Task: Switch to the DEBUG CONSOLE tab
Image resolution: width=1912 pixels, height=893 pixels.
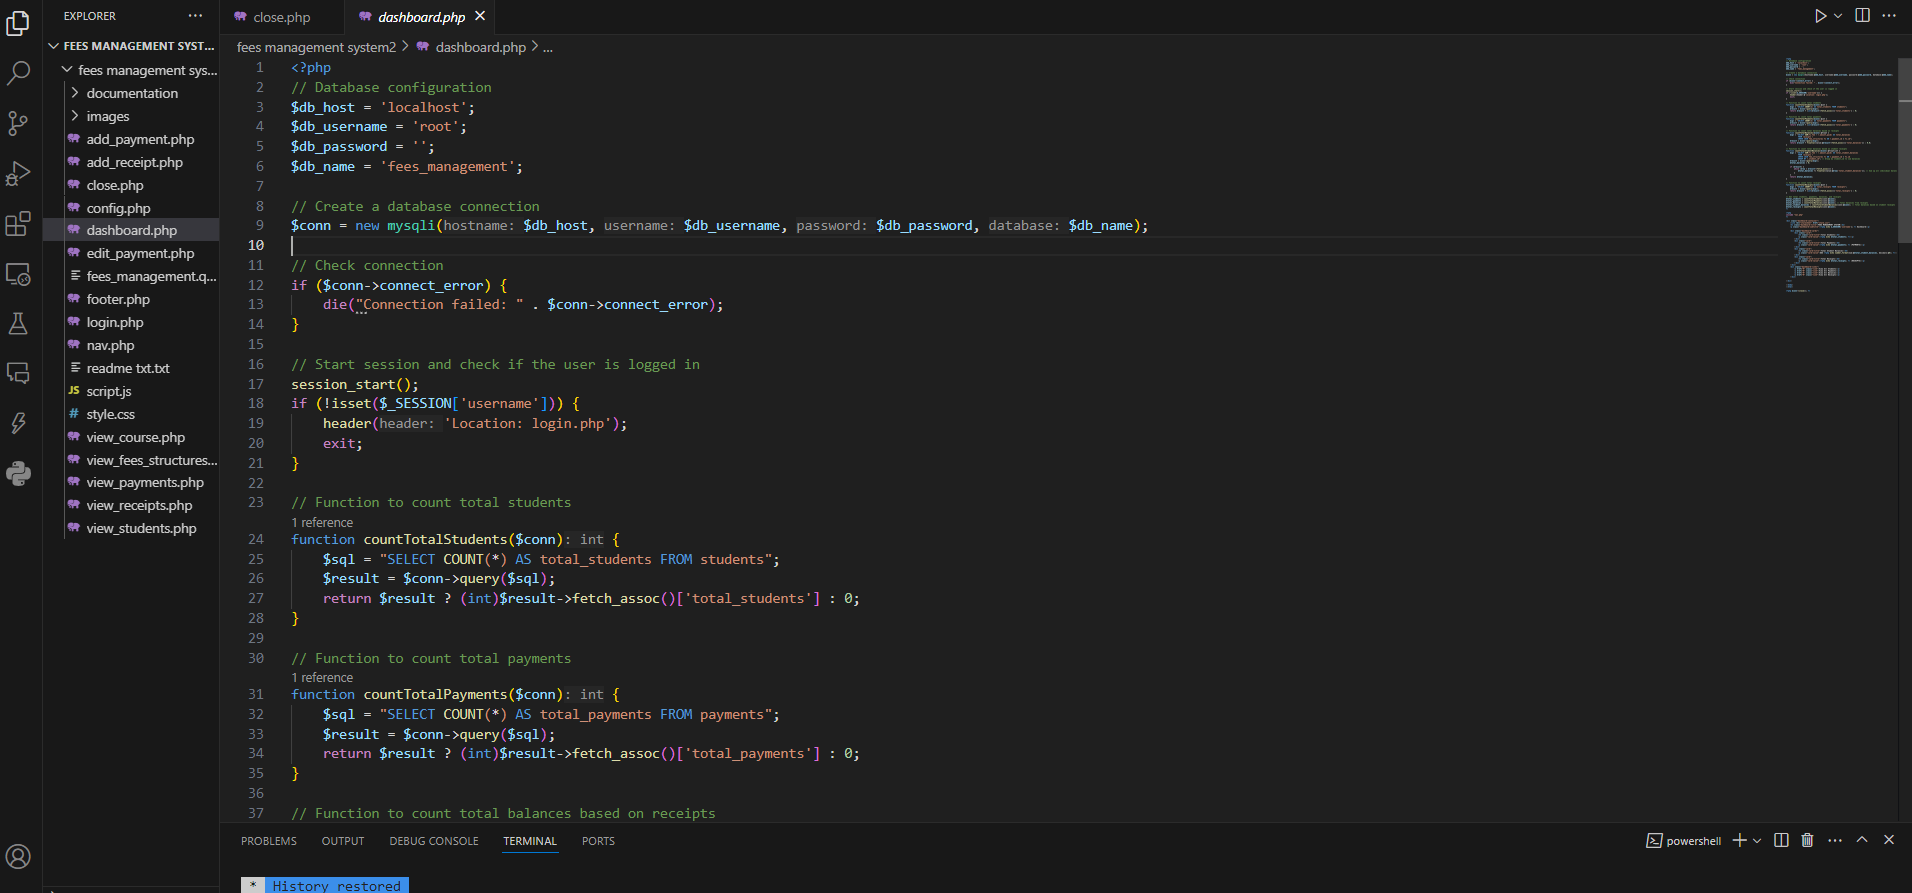Action: click(x=434, y=841)
